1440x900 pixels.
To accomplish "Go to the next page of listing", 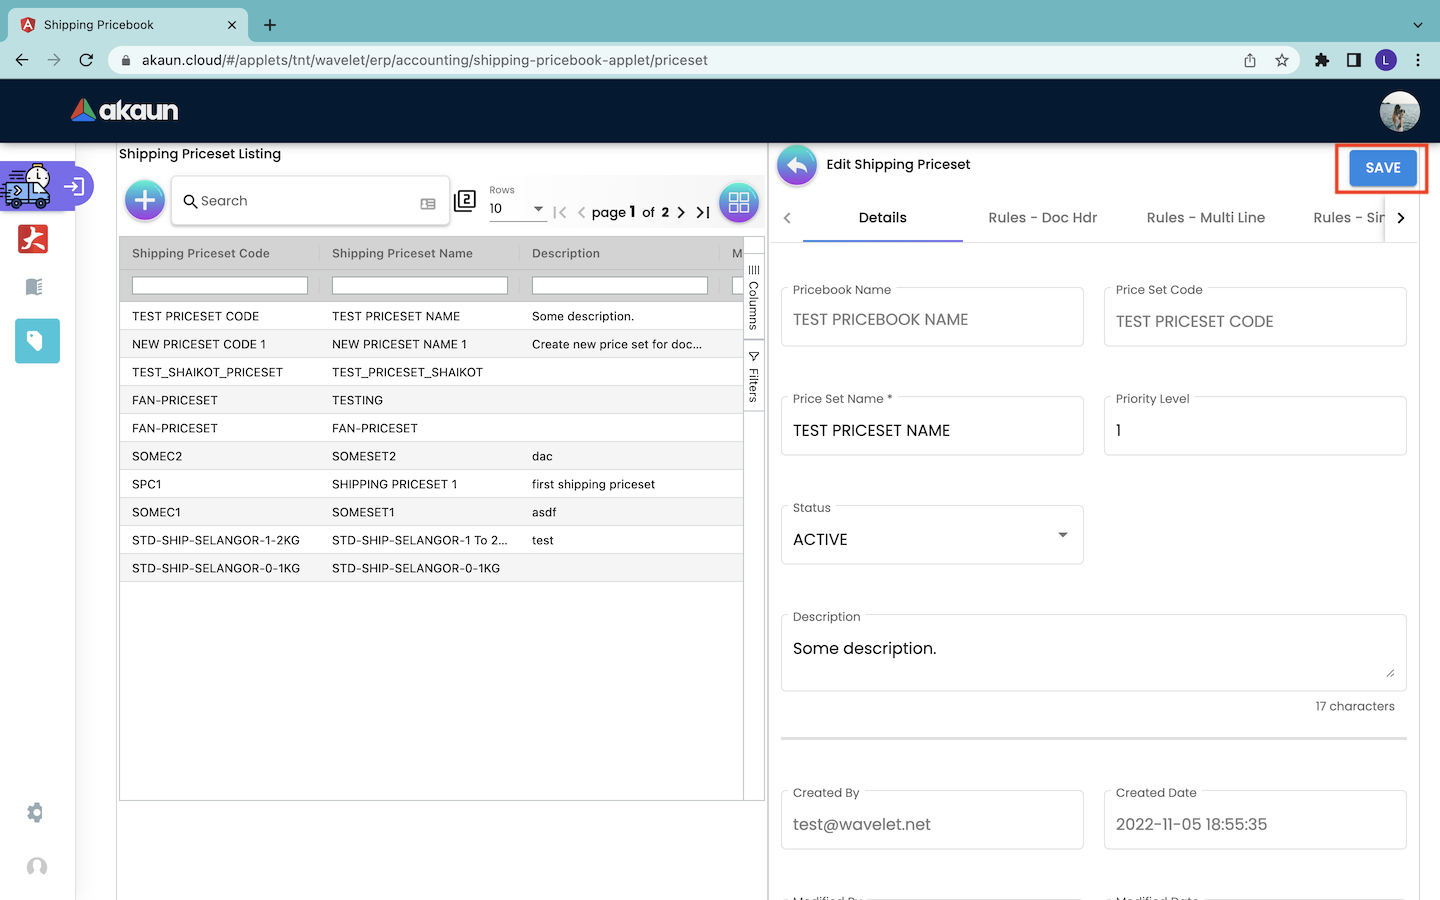I will (x=681, y=212).
